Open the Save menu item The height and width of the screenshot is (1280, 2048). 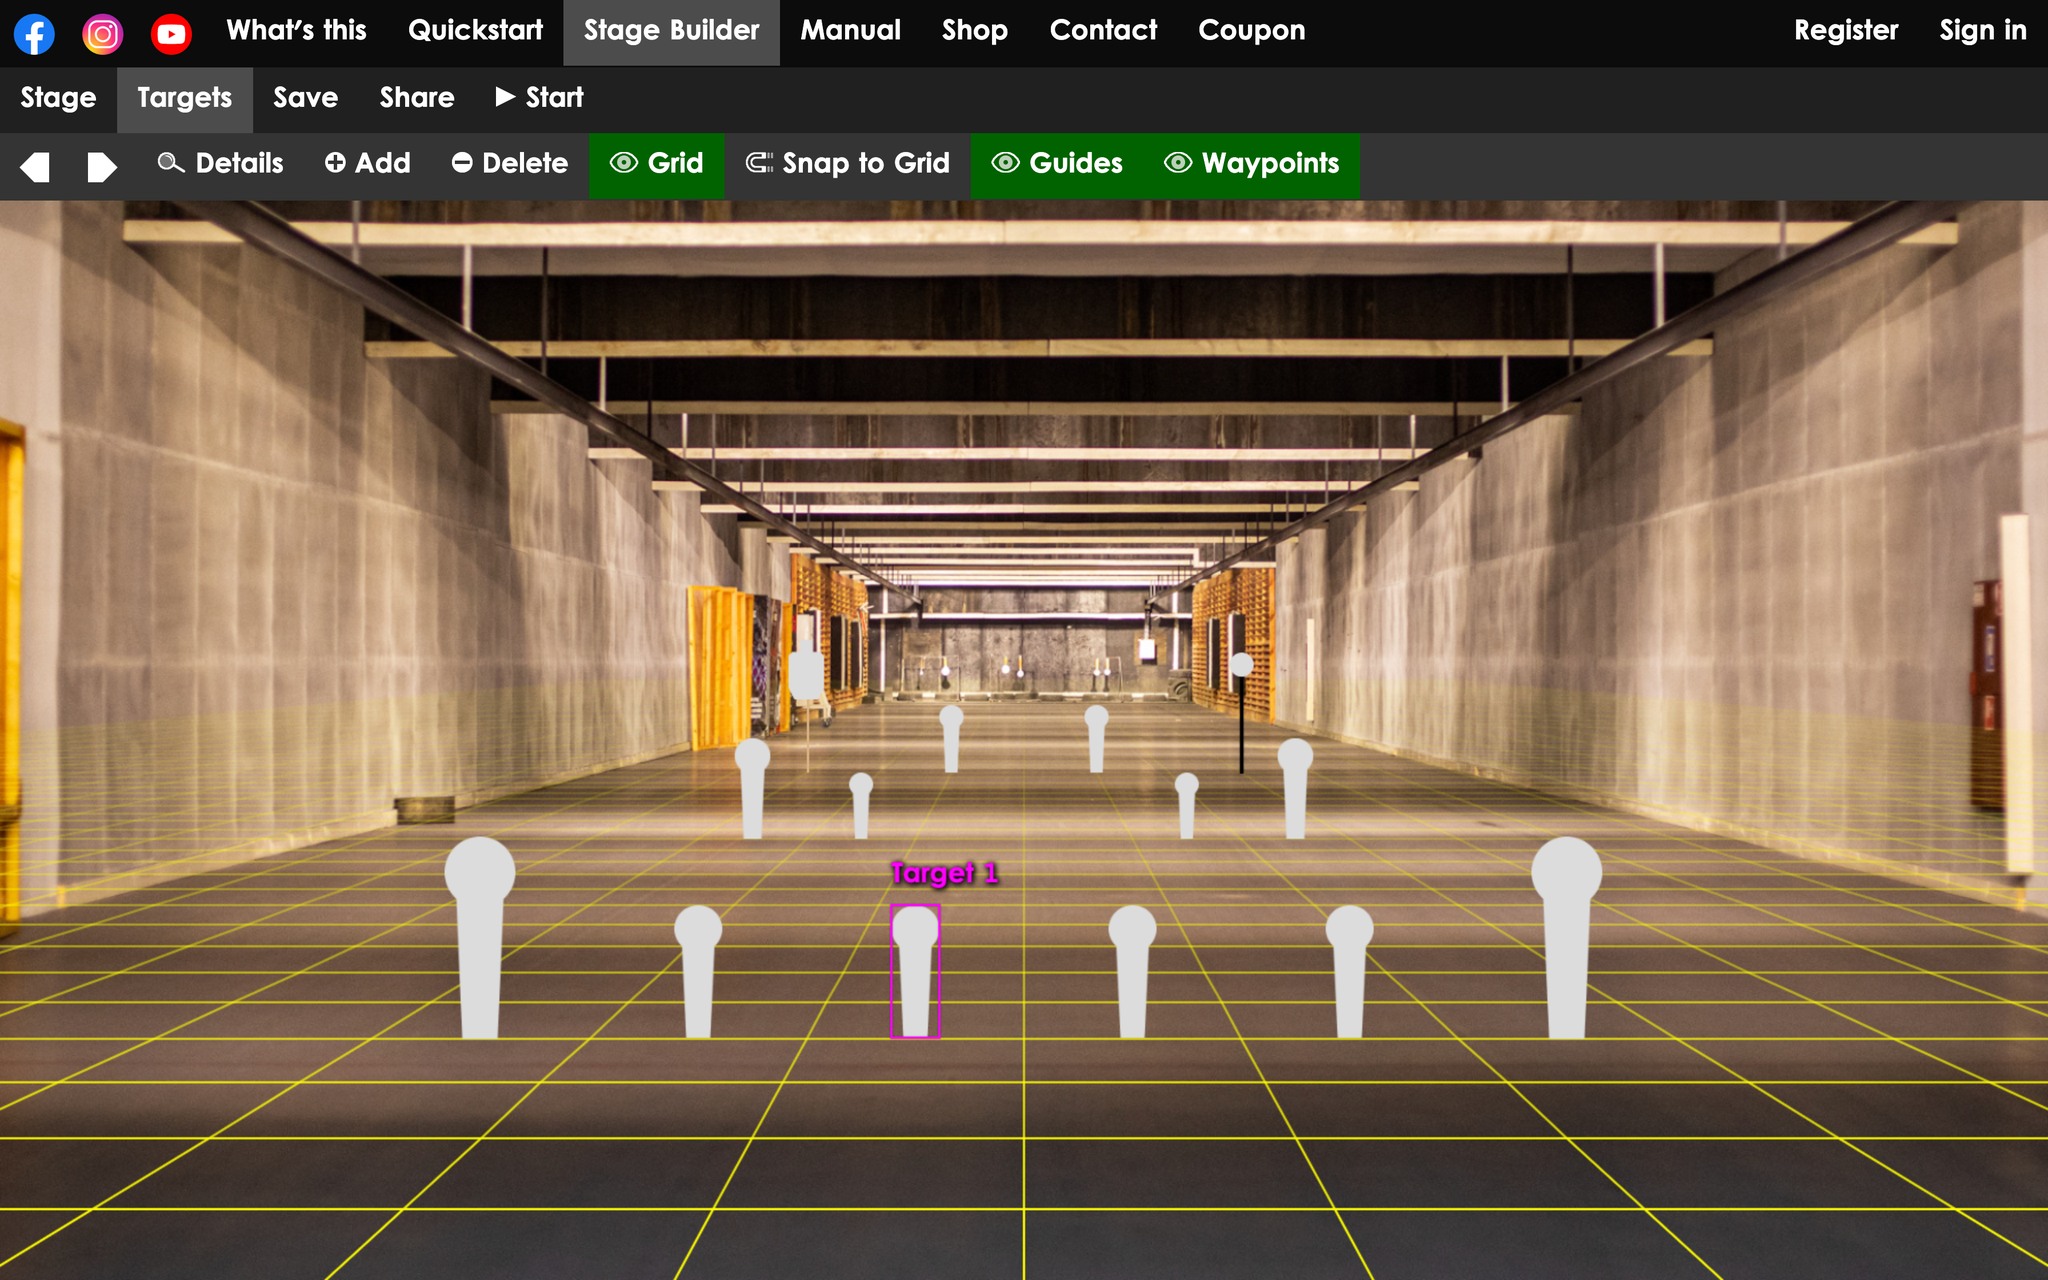click(x=305, y=98)
